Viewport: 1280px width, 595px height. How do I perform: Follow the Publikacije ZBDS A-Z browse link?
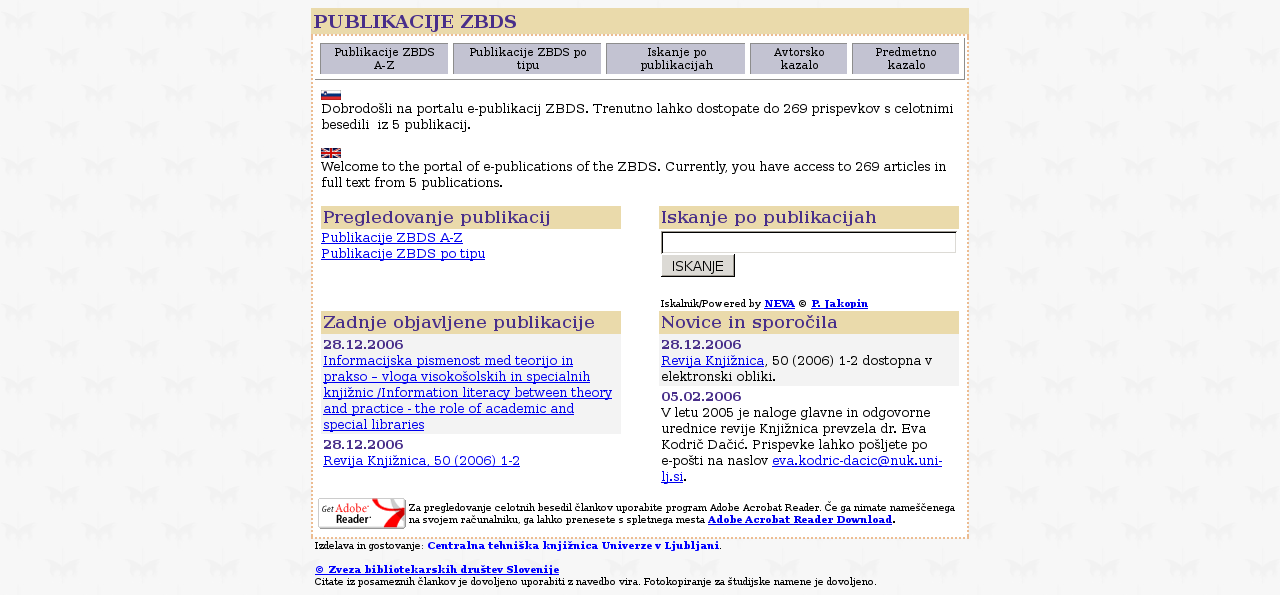391,238
